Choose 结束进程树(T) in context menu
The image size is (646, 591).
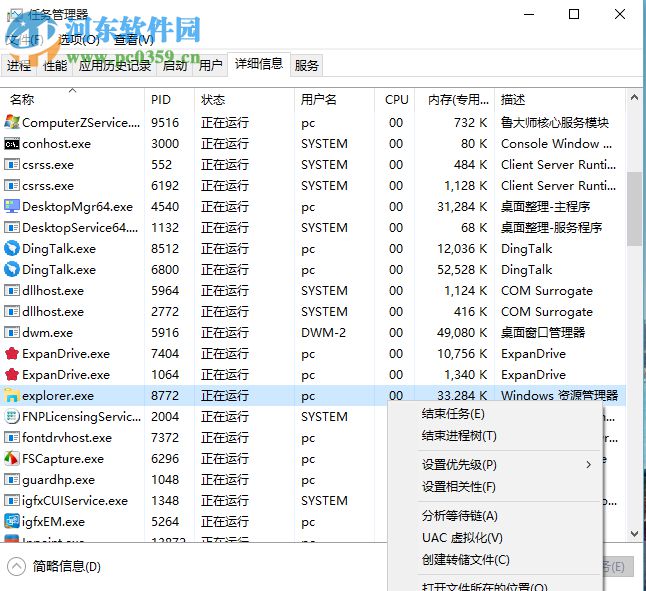click(x=459, y=436)
